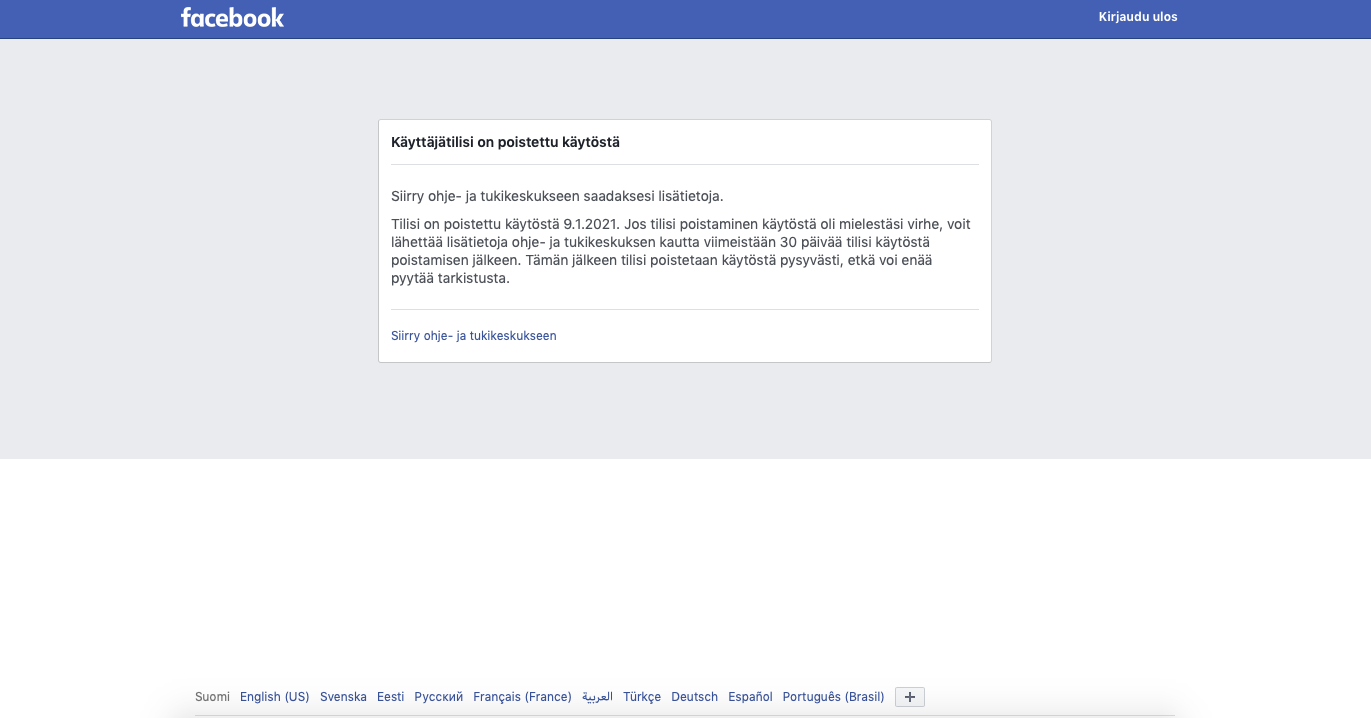Choose Svenska as the page language
The width and height of the screenshot is (1371, 718).
tap(343, 697)
